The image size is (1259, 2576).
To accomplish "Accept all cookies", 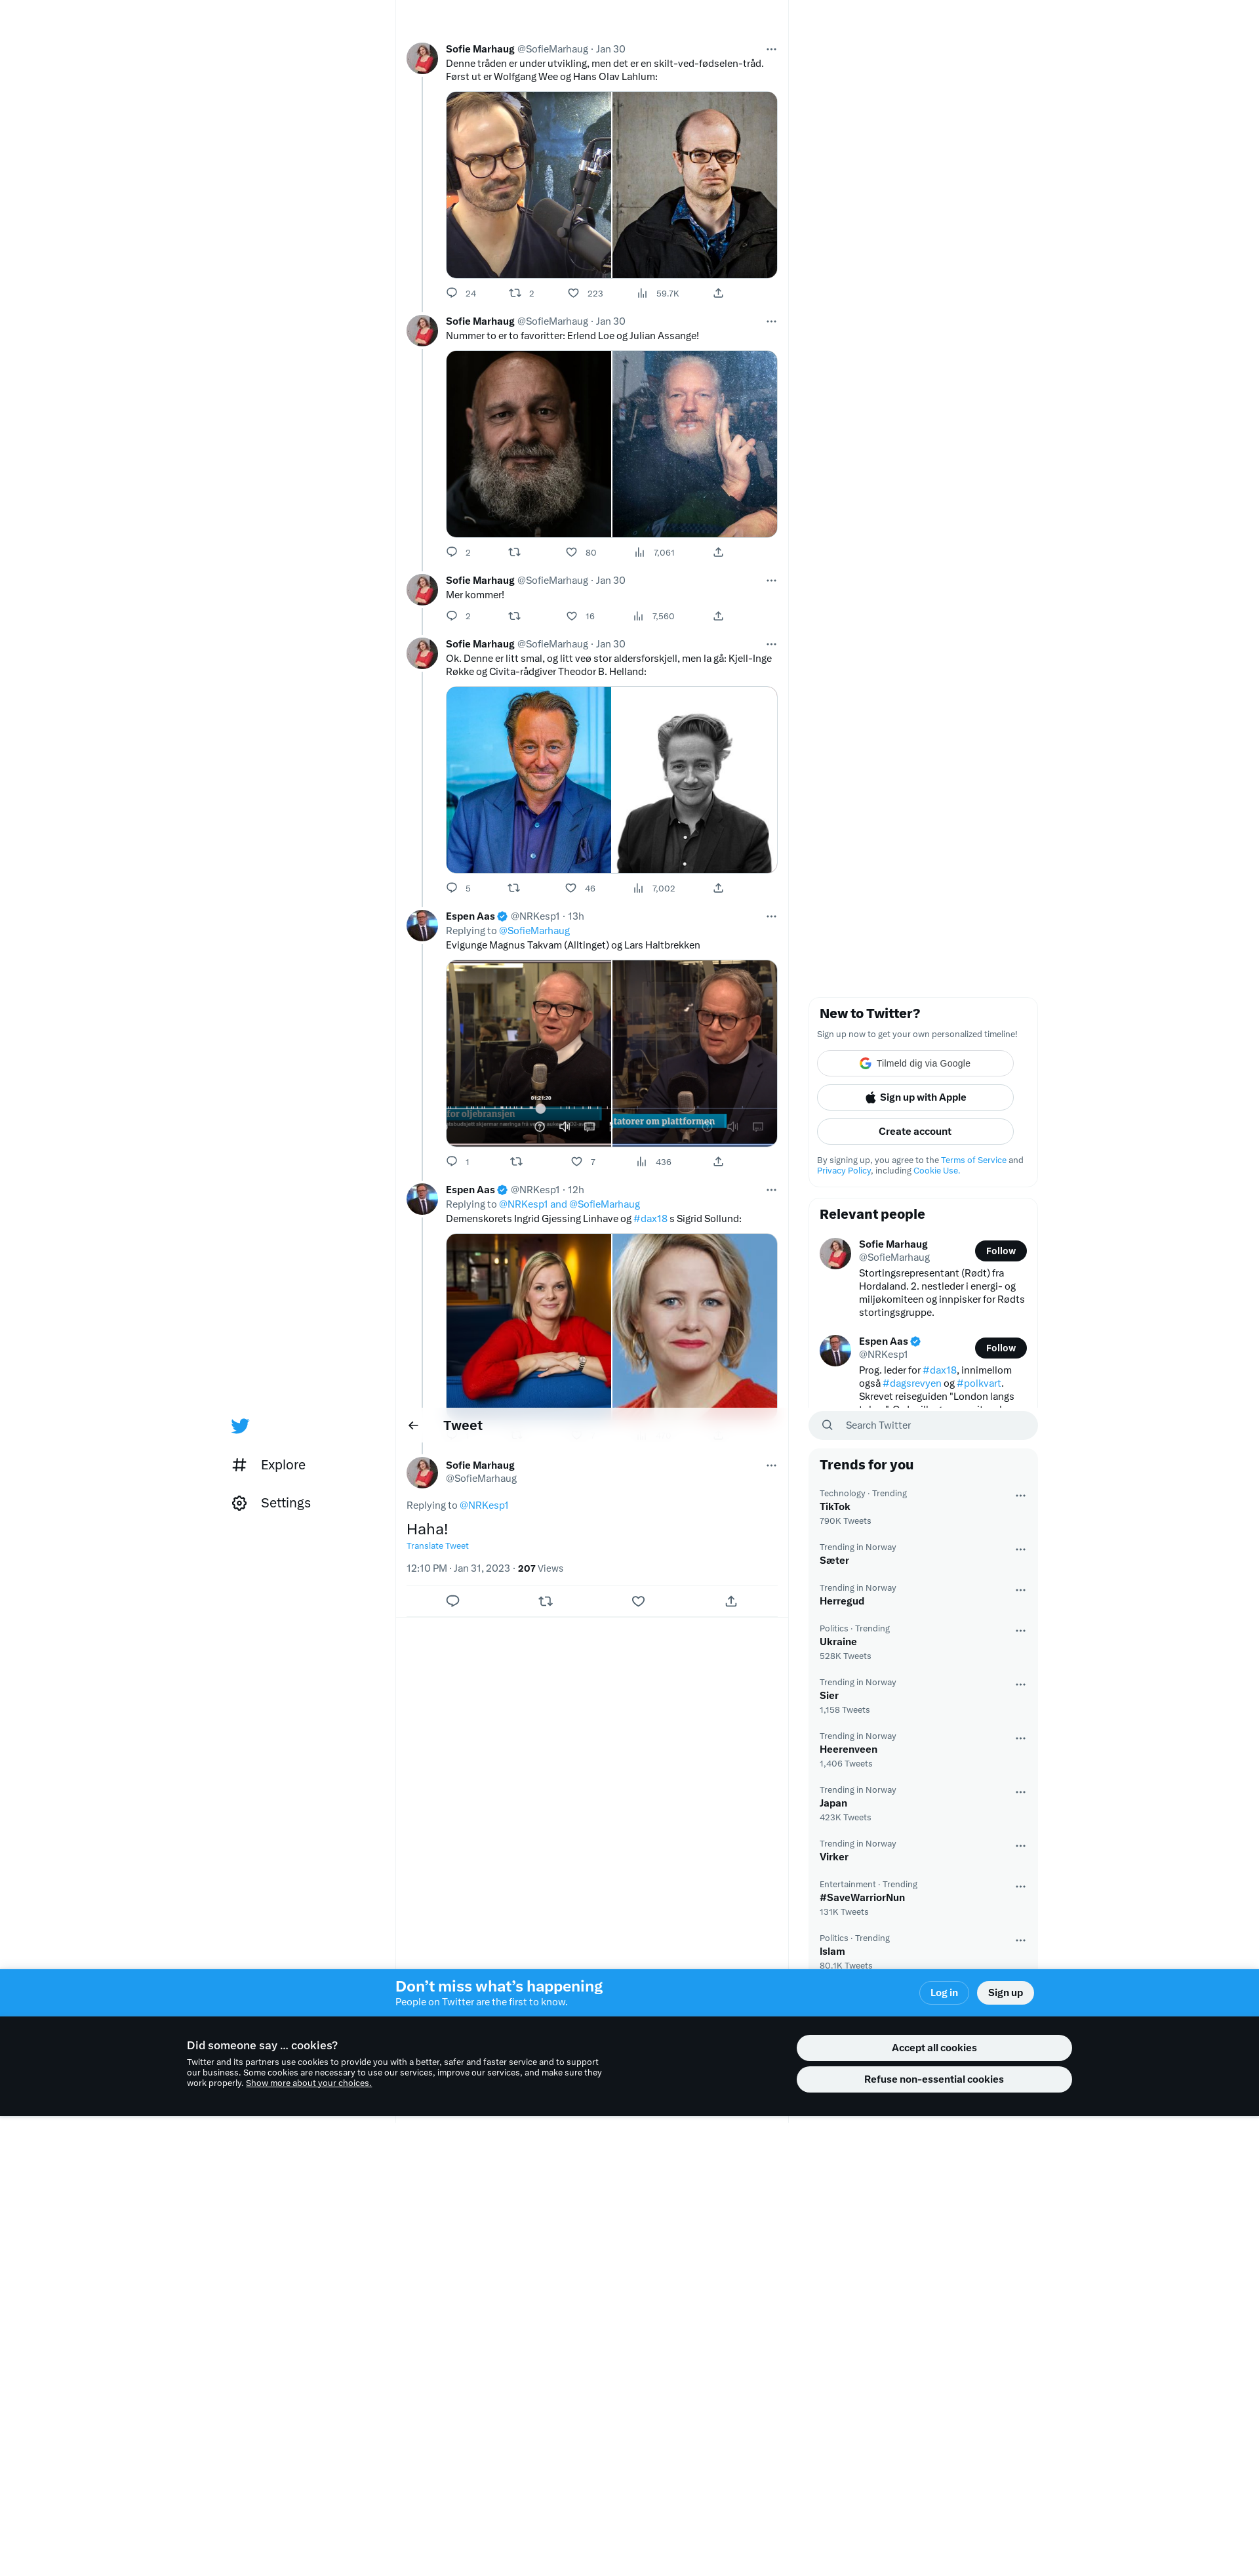I will pyautogui.click(x=934, y=2048).
